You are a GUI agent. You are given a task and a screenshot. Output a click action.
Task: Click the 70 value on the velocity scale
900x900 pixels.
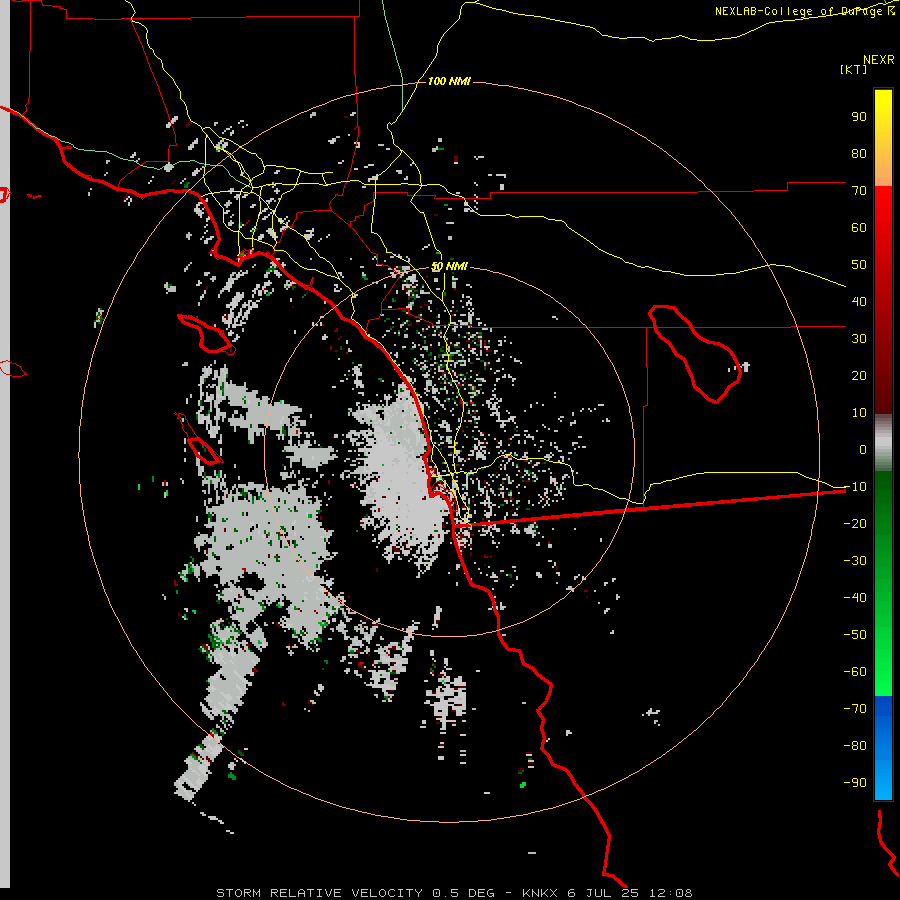tap(859, 191)
